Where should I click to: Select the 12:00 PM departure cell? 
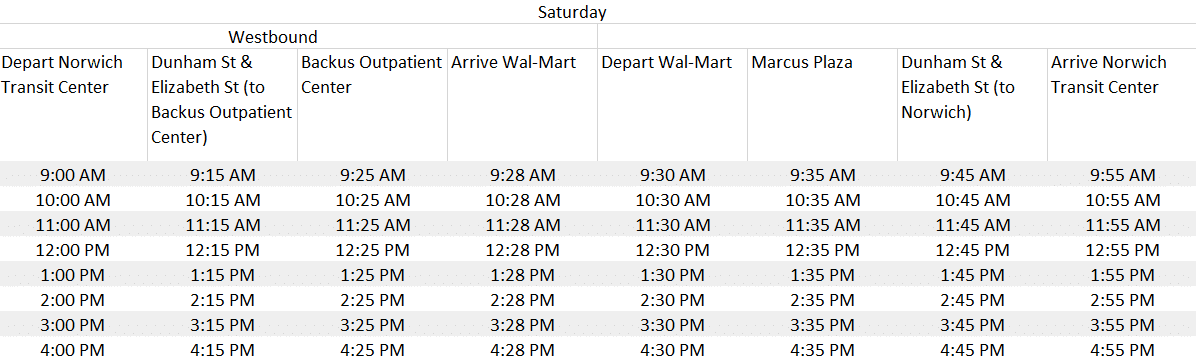pyautogui.click(x=73, y=250)
